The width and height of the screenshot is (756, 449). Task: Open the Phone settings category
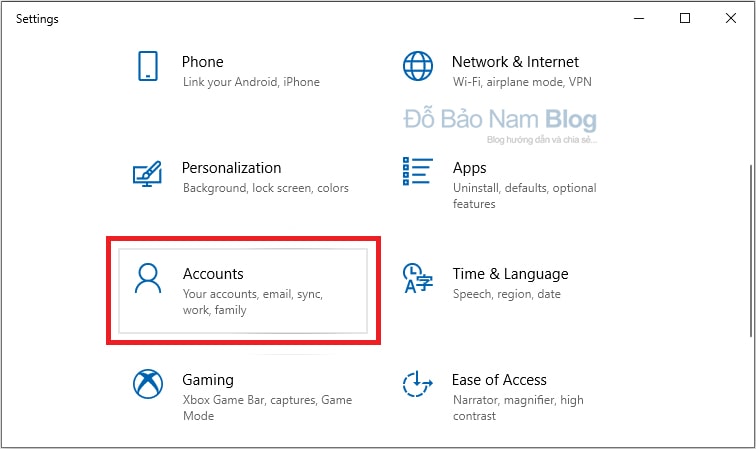click(x=202, y=62)
